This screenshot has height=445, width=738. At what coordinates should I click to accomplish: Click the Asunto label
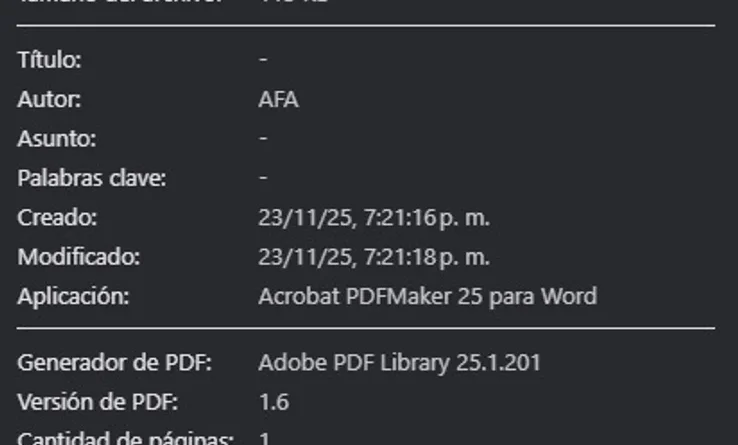pos(57,138)
